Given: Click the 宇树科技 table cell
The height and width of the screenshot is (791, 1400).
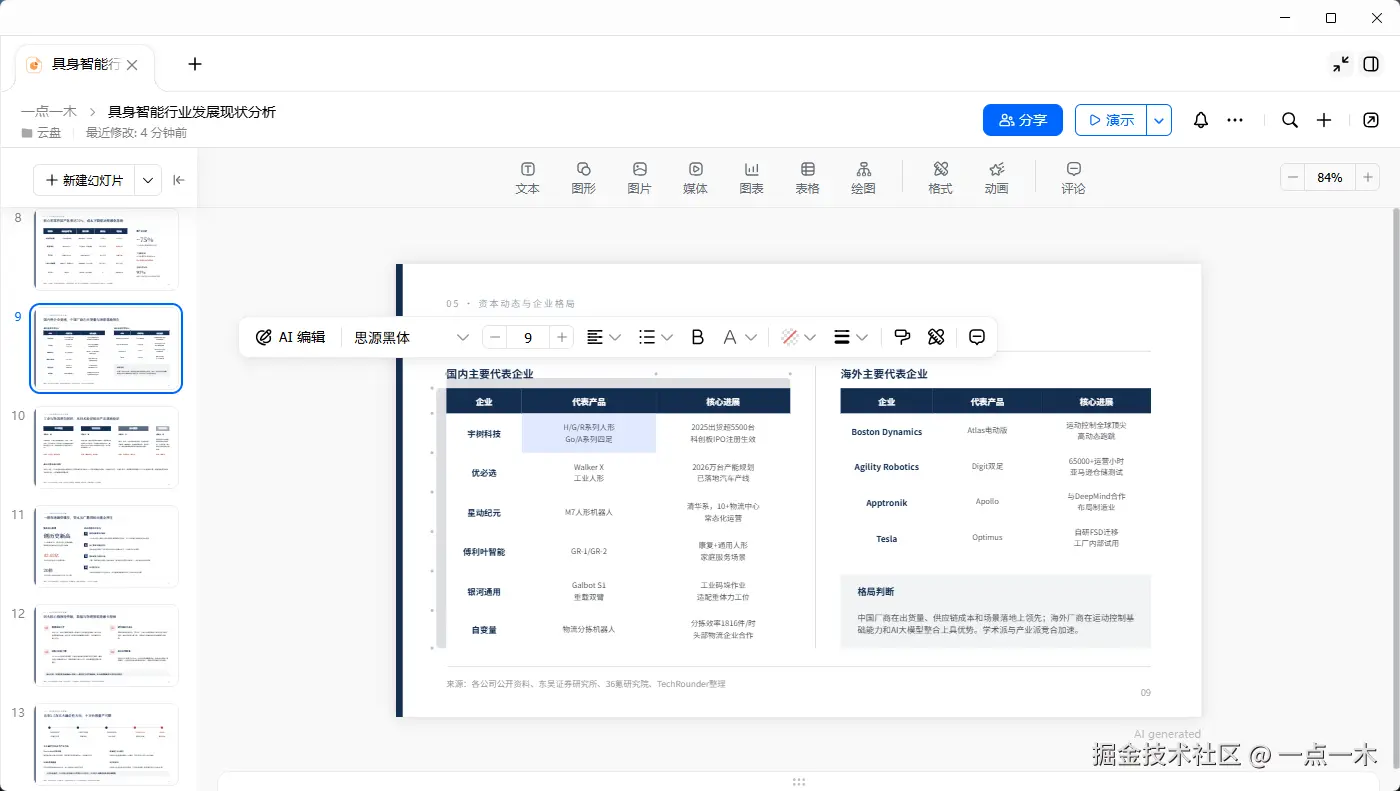Looking at the screenshot, I should click(x=484, y=434).
